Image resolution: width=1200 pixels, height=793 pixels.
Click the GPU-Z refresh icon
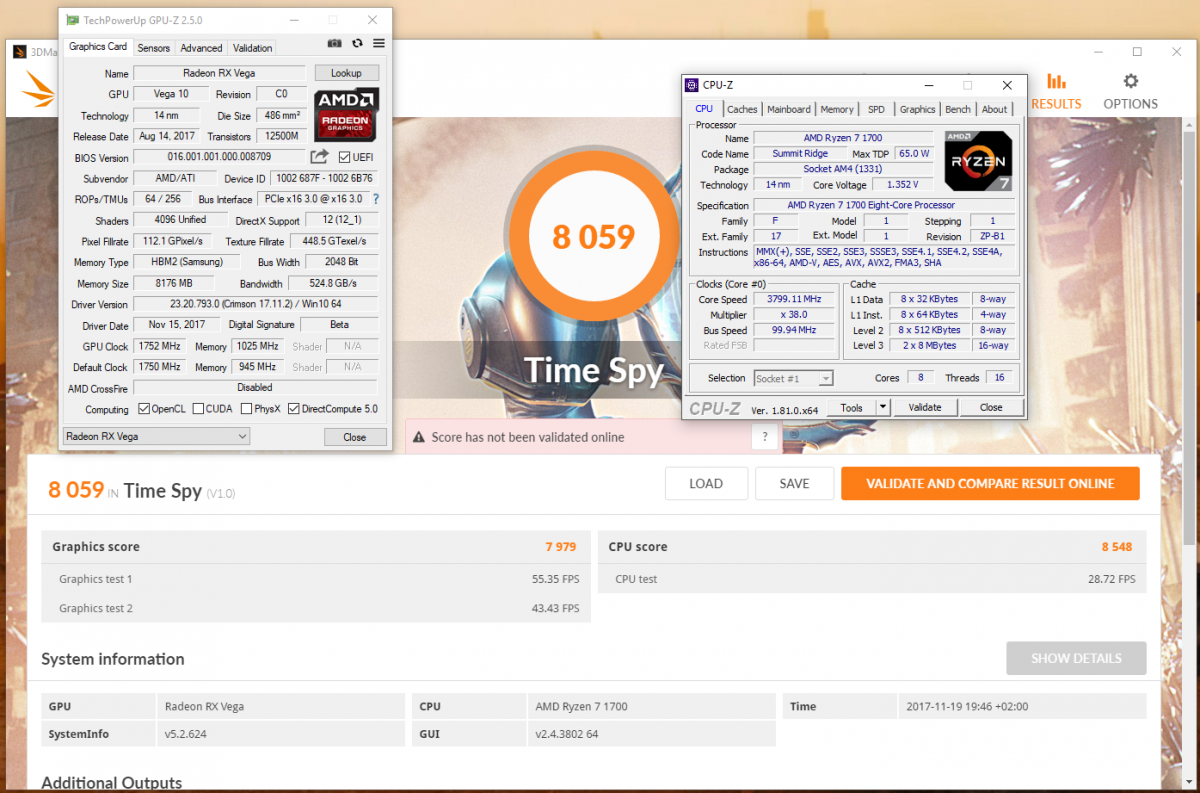357,43
